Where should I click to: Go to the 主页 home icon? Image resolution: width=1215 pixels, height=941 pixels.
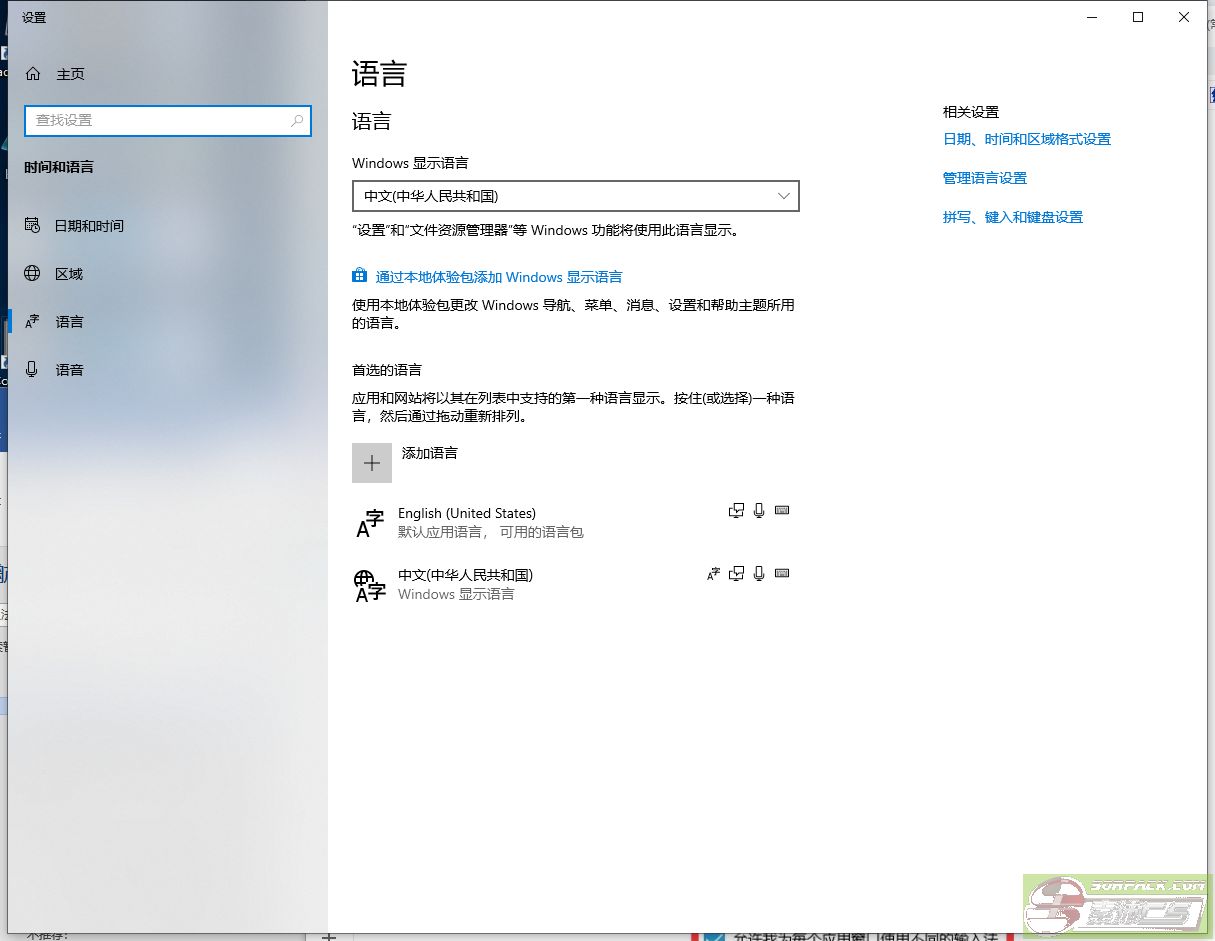click(x=33, y=74)
